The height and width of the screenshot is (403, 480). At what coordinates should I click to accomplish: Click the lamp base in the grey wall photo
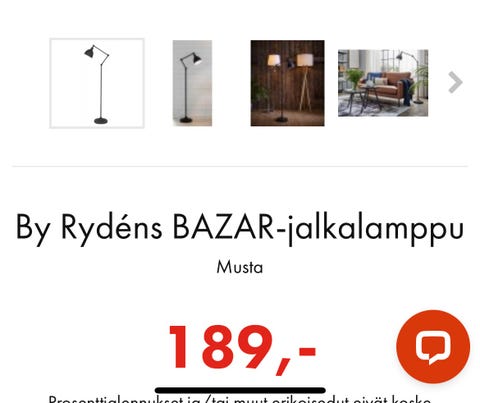pyautogui.click(x=186, y=120)
